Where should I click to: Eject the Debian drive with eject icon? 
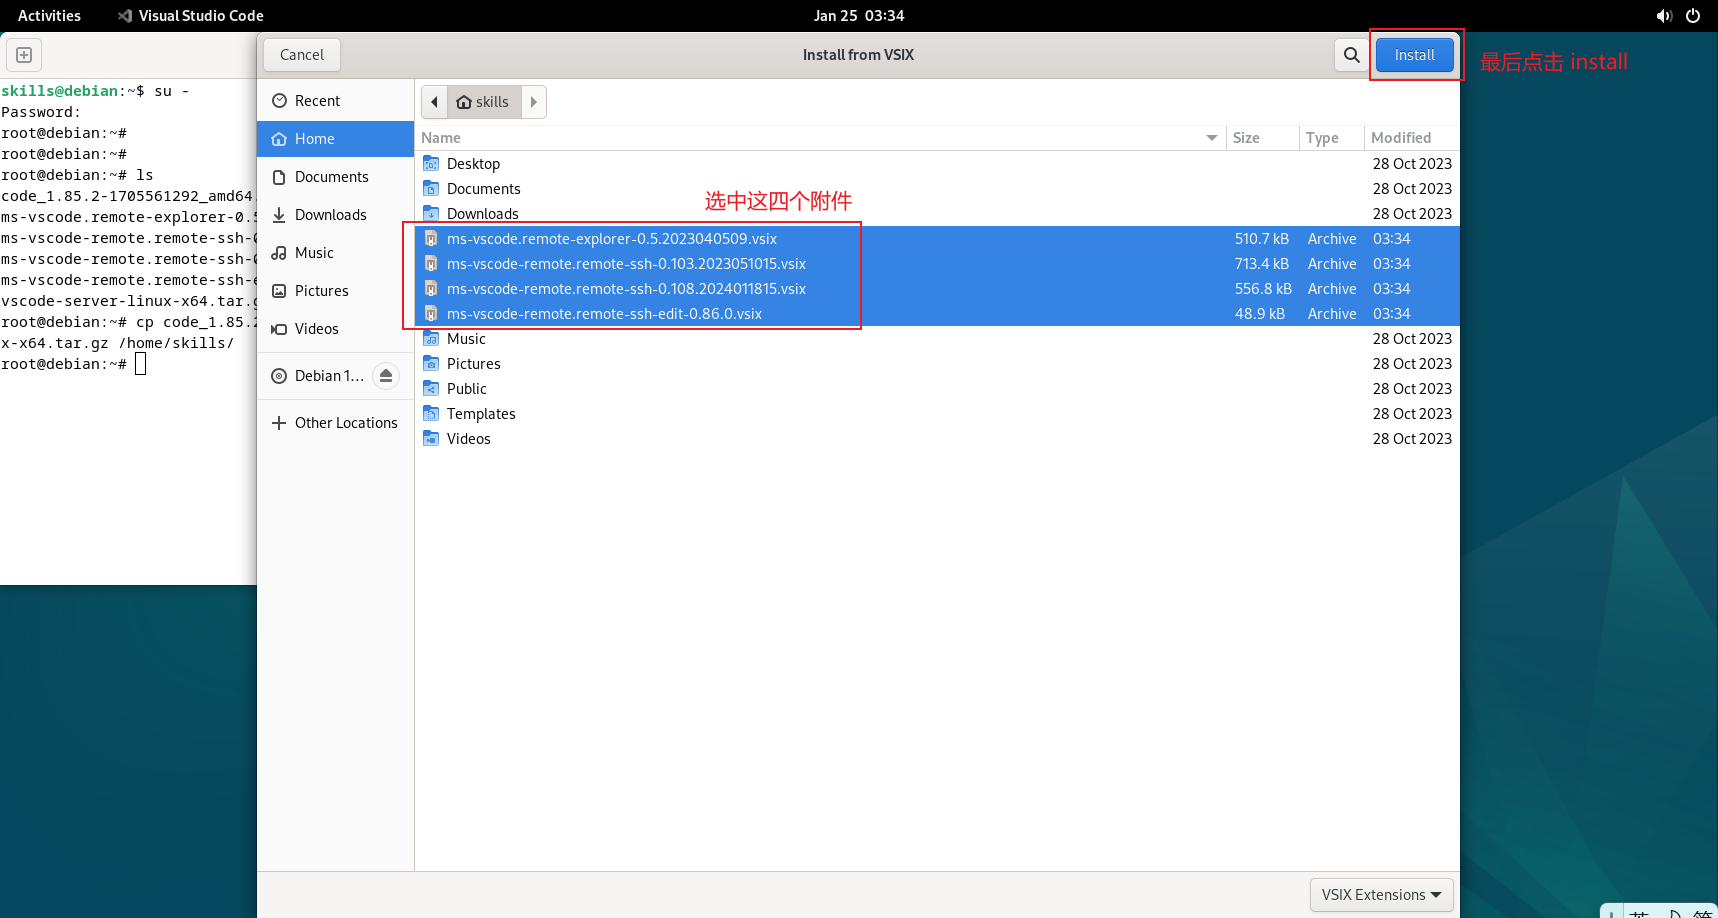coord(386,376)
